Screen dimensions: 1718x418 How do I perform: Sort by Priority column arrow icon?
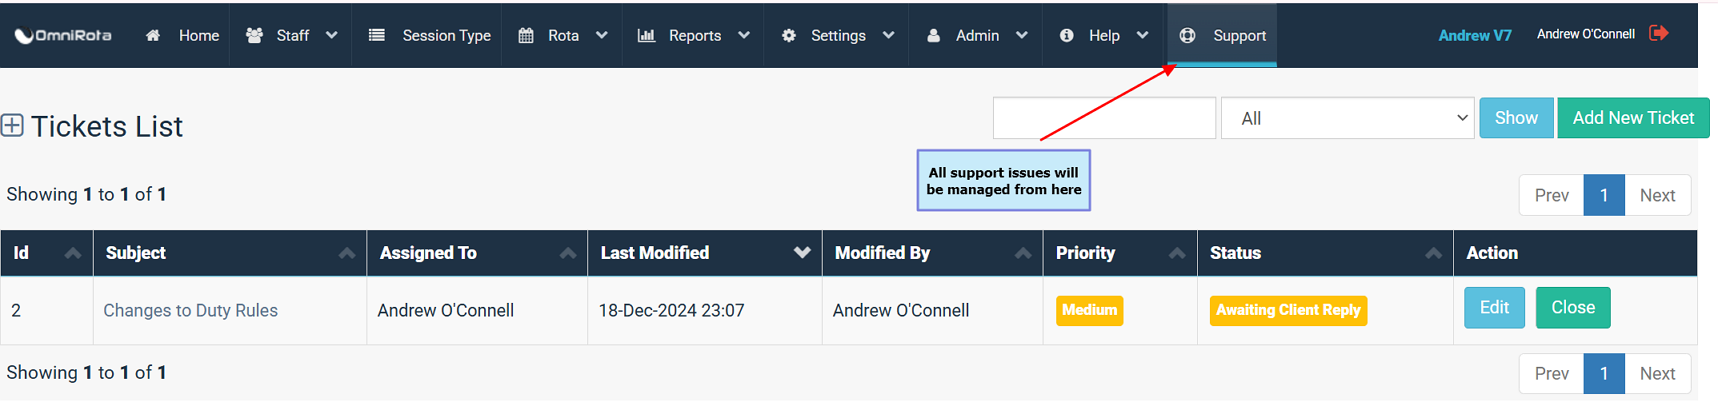pos(1177,253)
